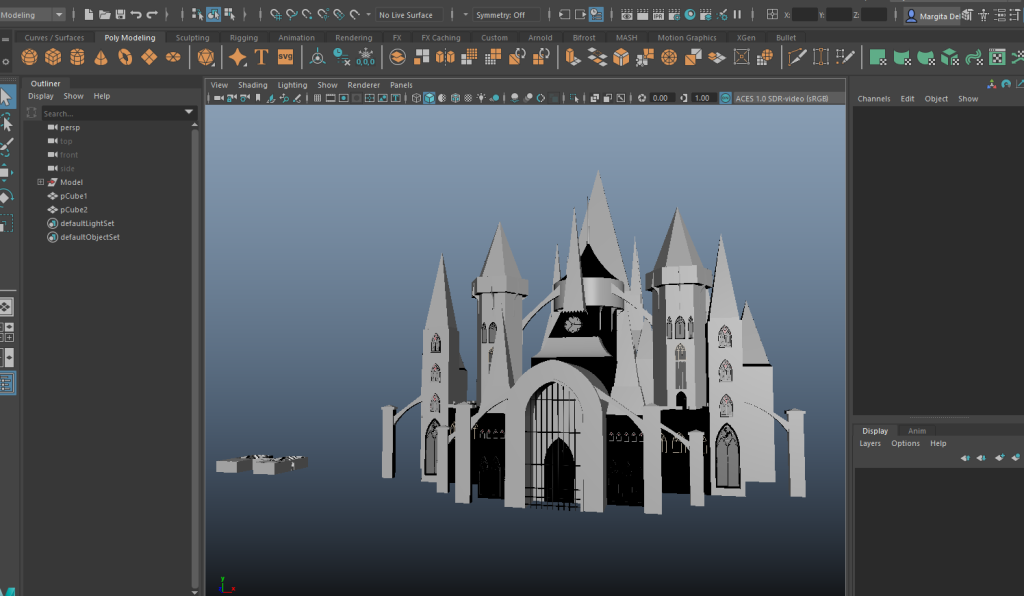The image size is (1024, 596).
Task: Toggle select by component type mode
Action: [229, 14]
